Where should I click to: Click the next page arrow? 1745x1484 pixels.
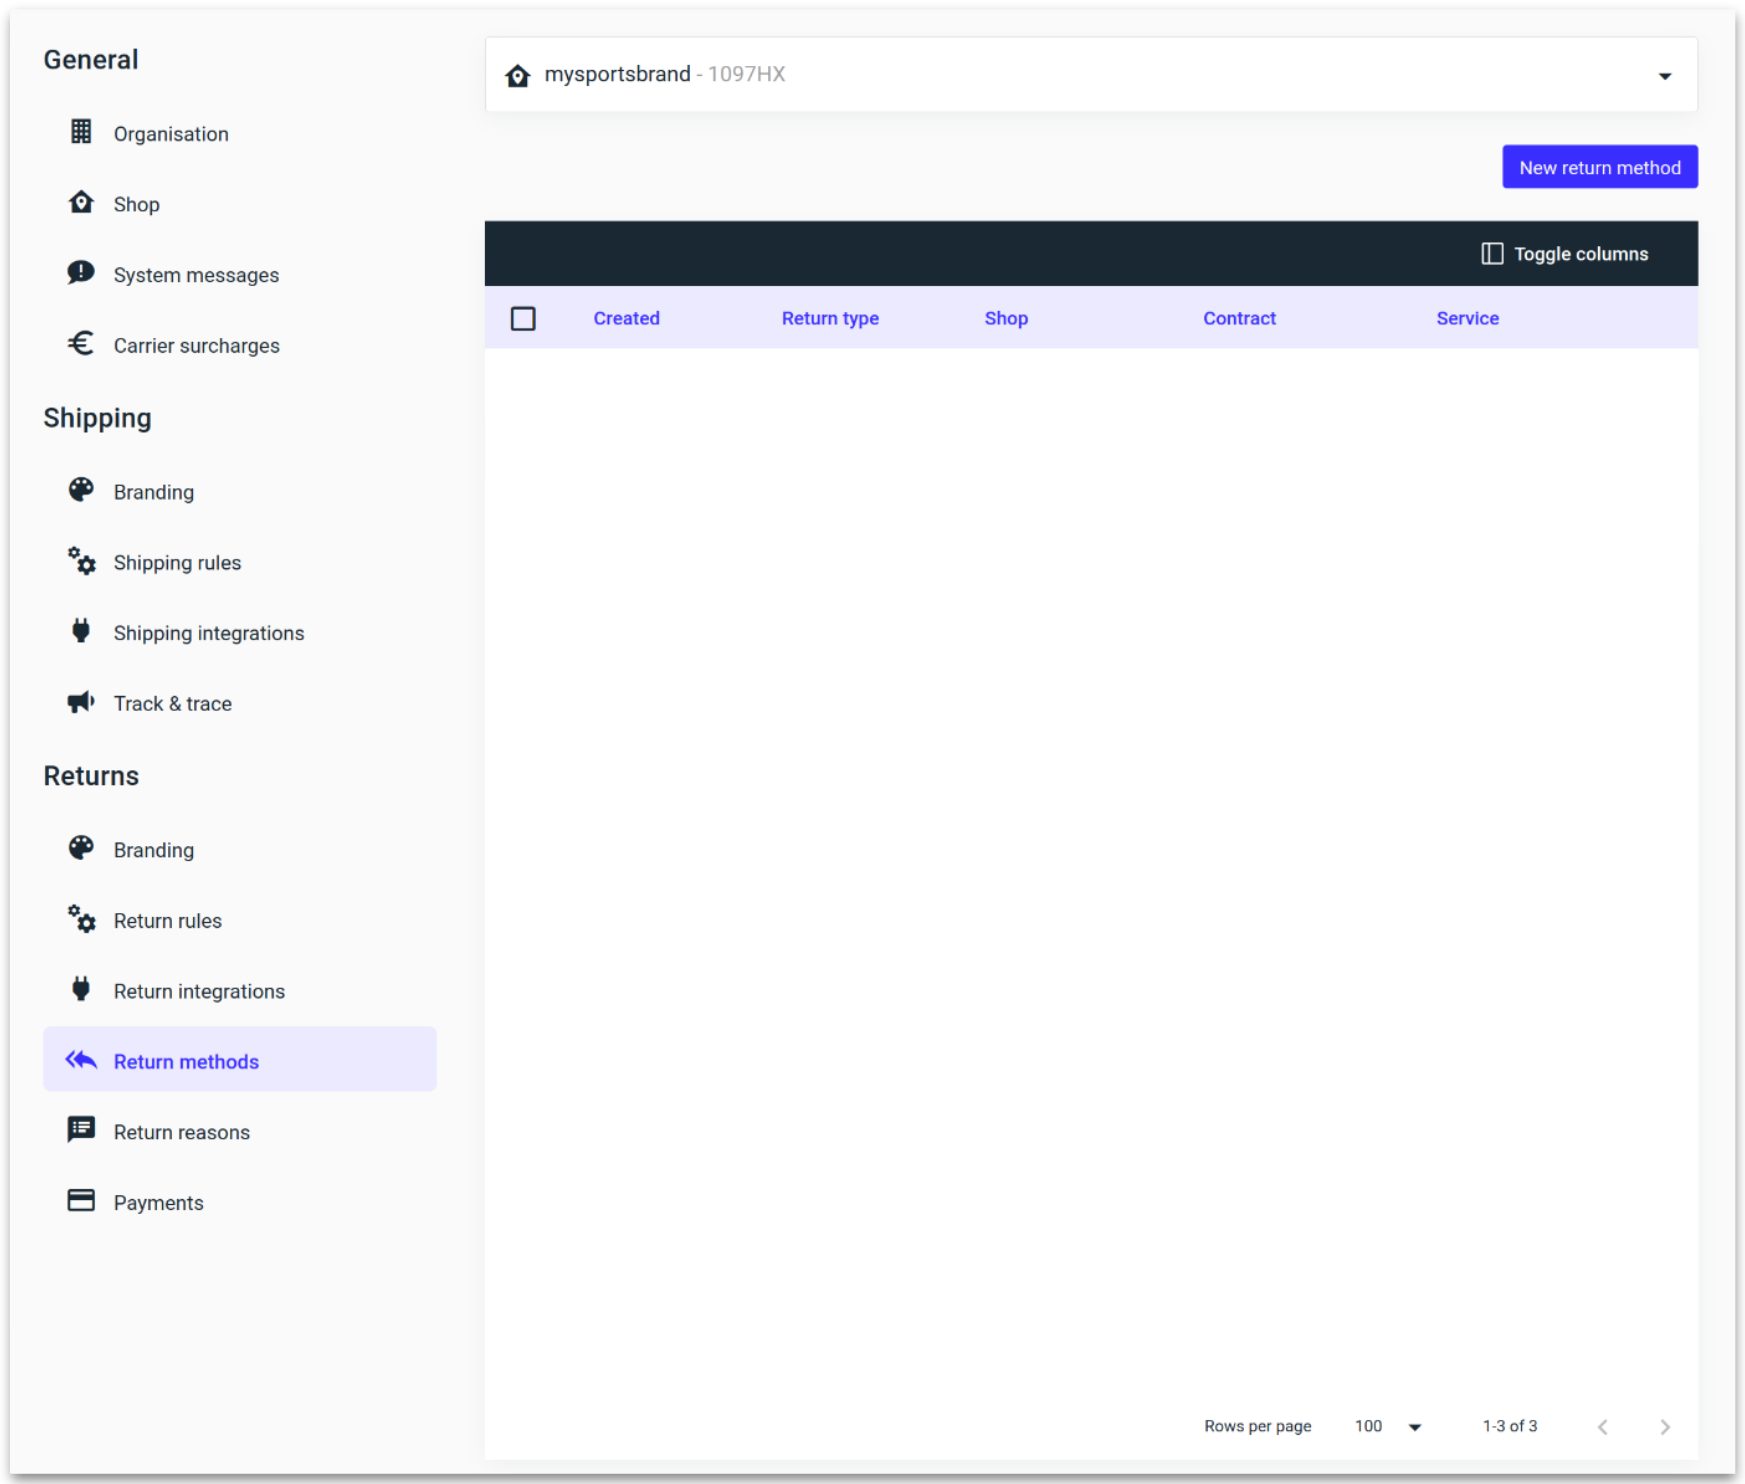(1664, 1426)
